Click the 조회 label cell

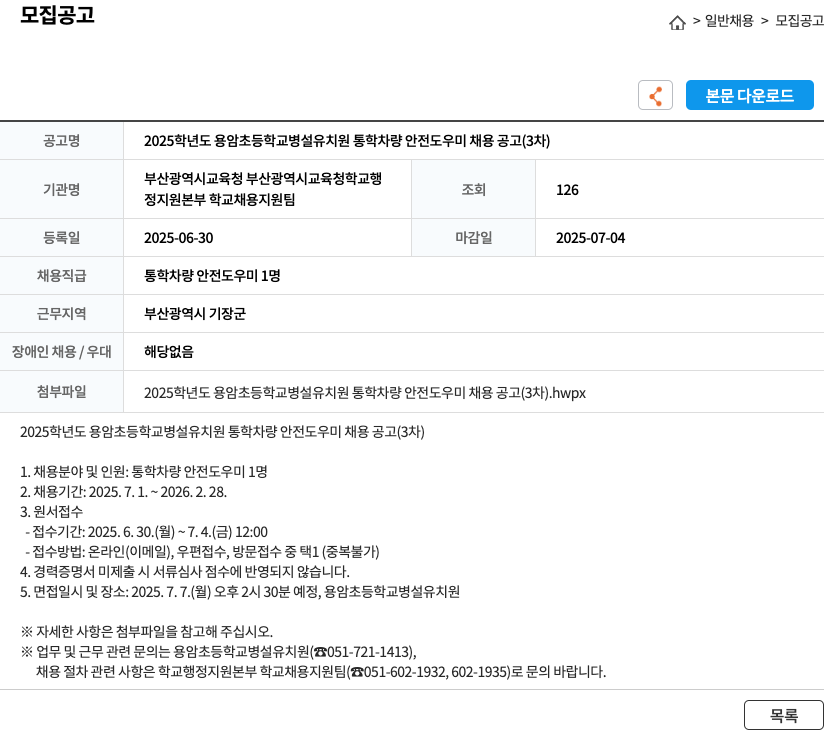[473, 189]
